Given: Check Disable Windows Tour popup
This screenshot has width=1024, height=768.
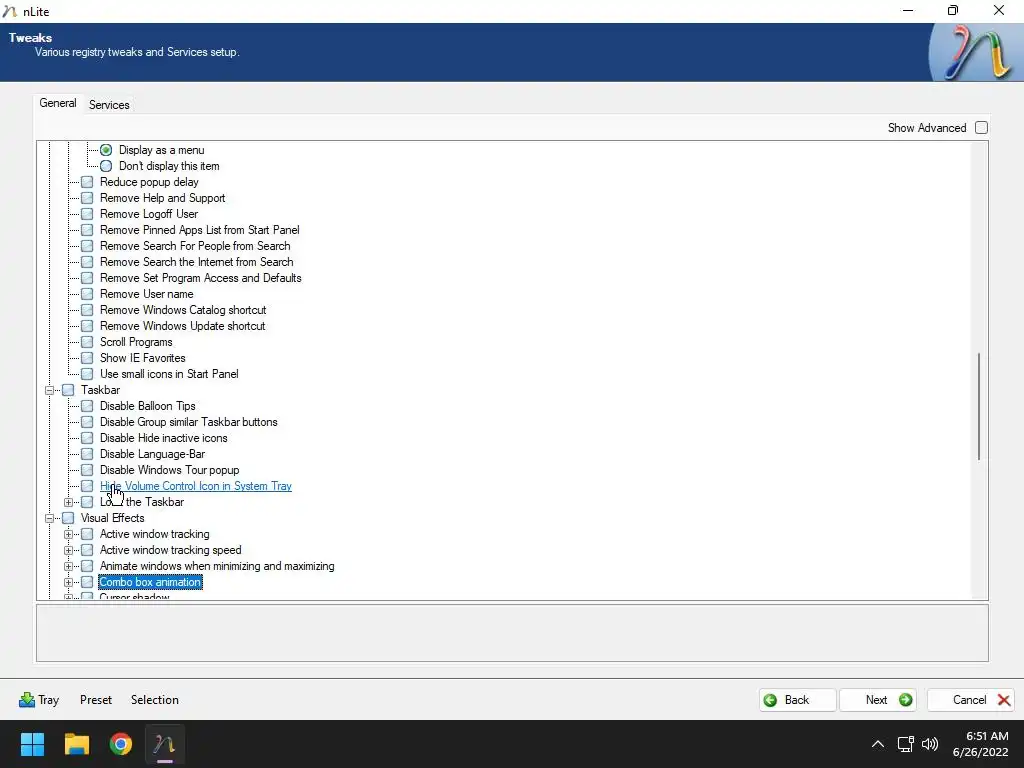Looking at the screenshot, I should tap(87, 470).
